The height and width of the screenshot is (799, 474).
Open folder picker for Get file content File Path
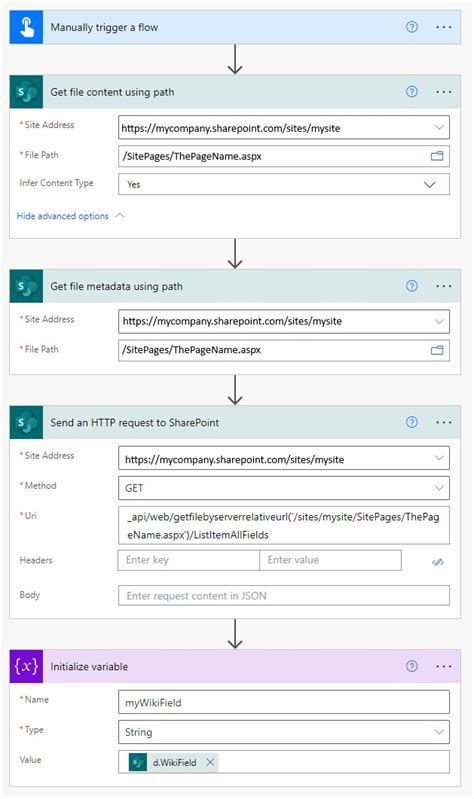point(437,156)
